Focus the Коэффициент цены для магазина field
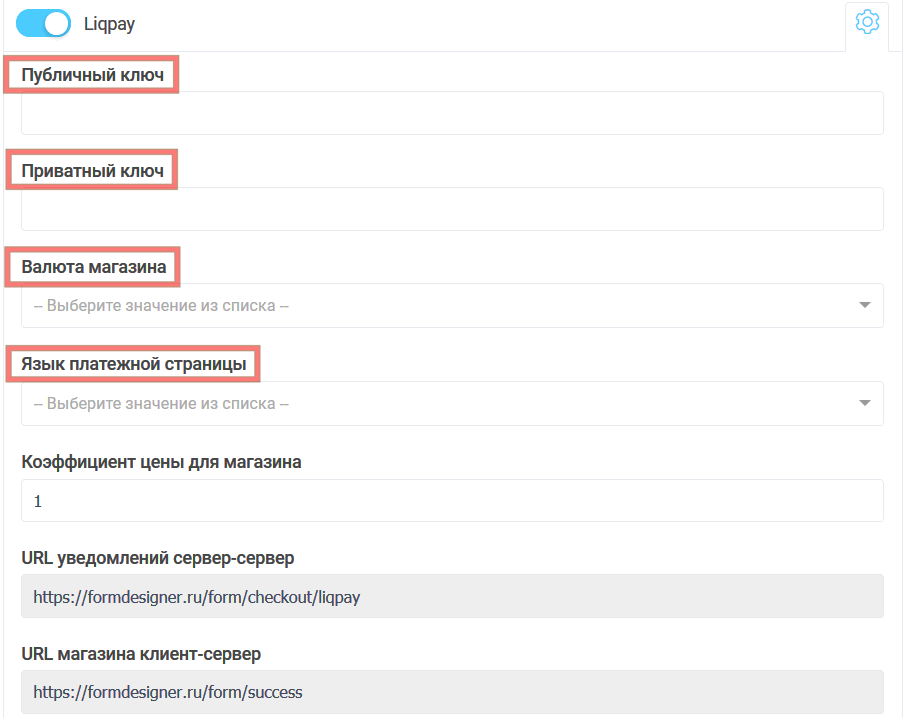The height and width of the screenshot is (718, 905). point(452,500)
